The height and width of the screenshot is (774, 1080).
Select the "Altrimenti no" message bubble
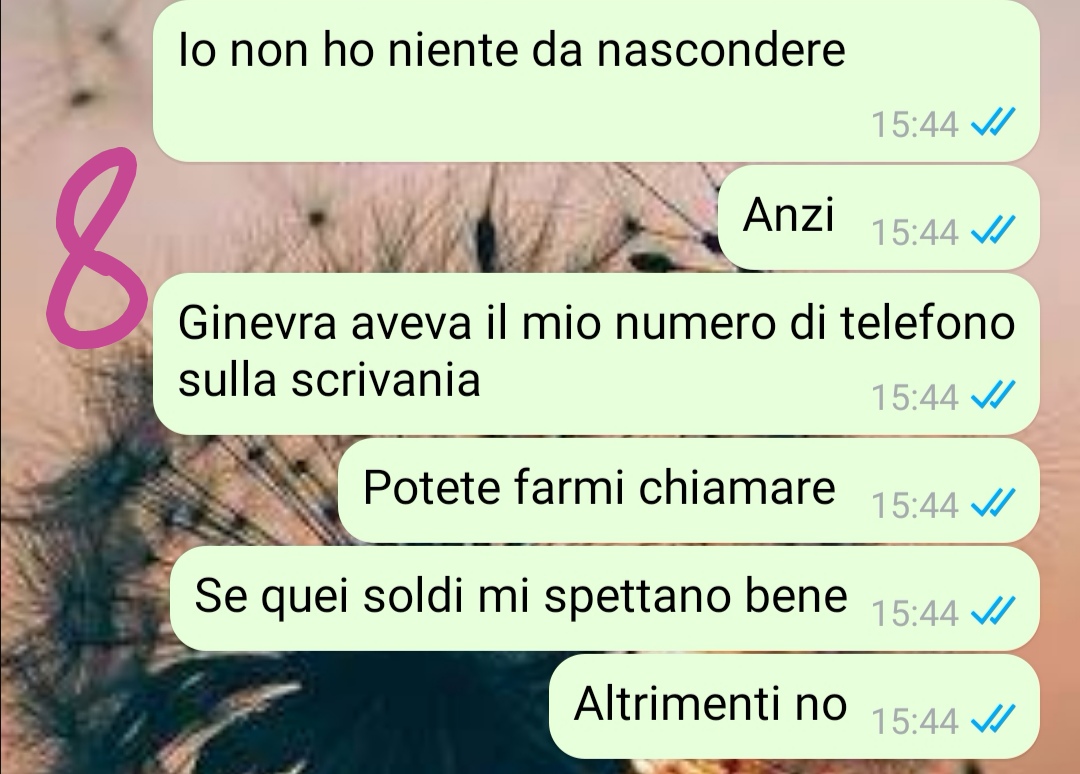point(794,707)
